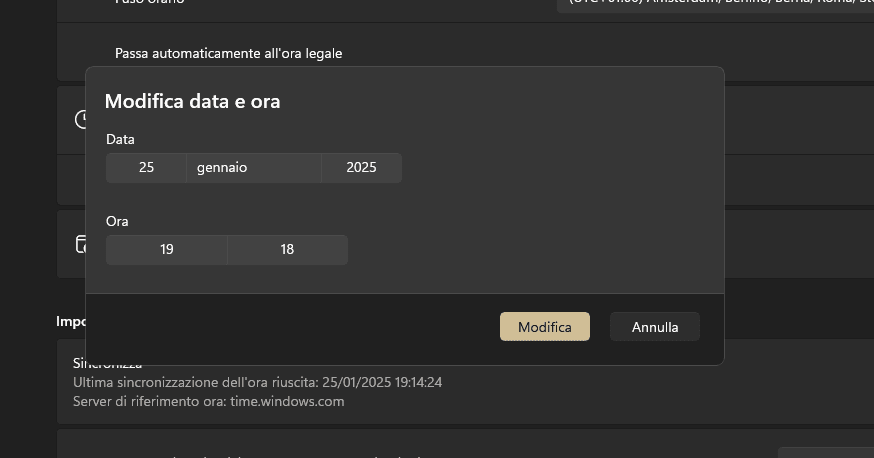The image size is (874, 458).
Task: Dismiss the dialog with Annulla
Action: [x=655, y=327]
